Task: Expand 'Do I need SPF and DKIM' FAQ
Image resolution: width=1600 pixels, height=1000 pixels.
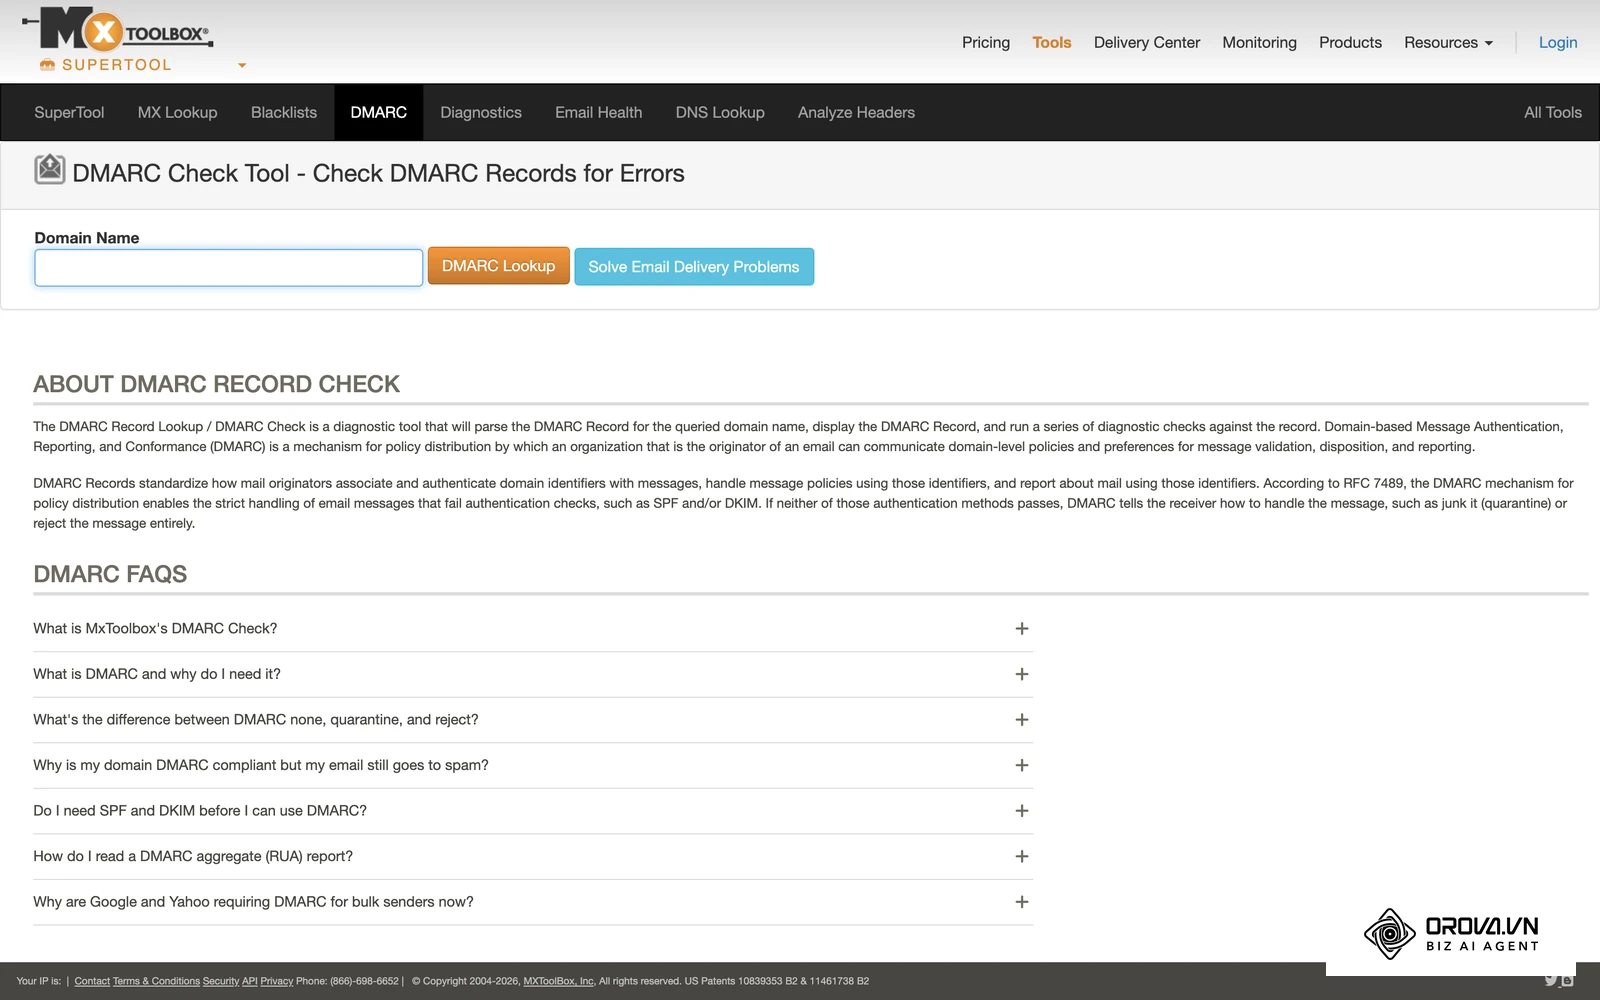Action: 533,811
